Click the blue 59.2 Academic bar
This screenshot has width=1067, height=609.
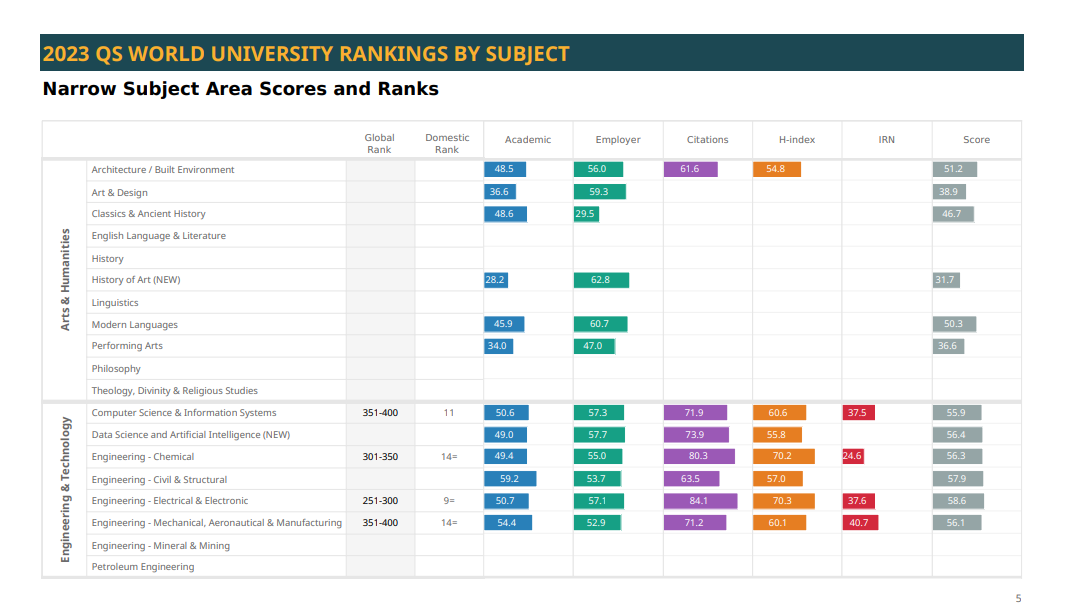[x=510, y=479]
